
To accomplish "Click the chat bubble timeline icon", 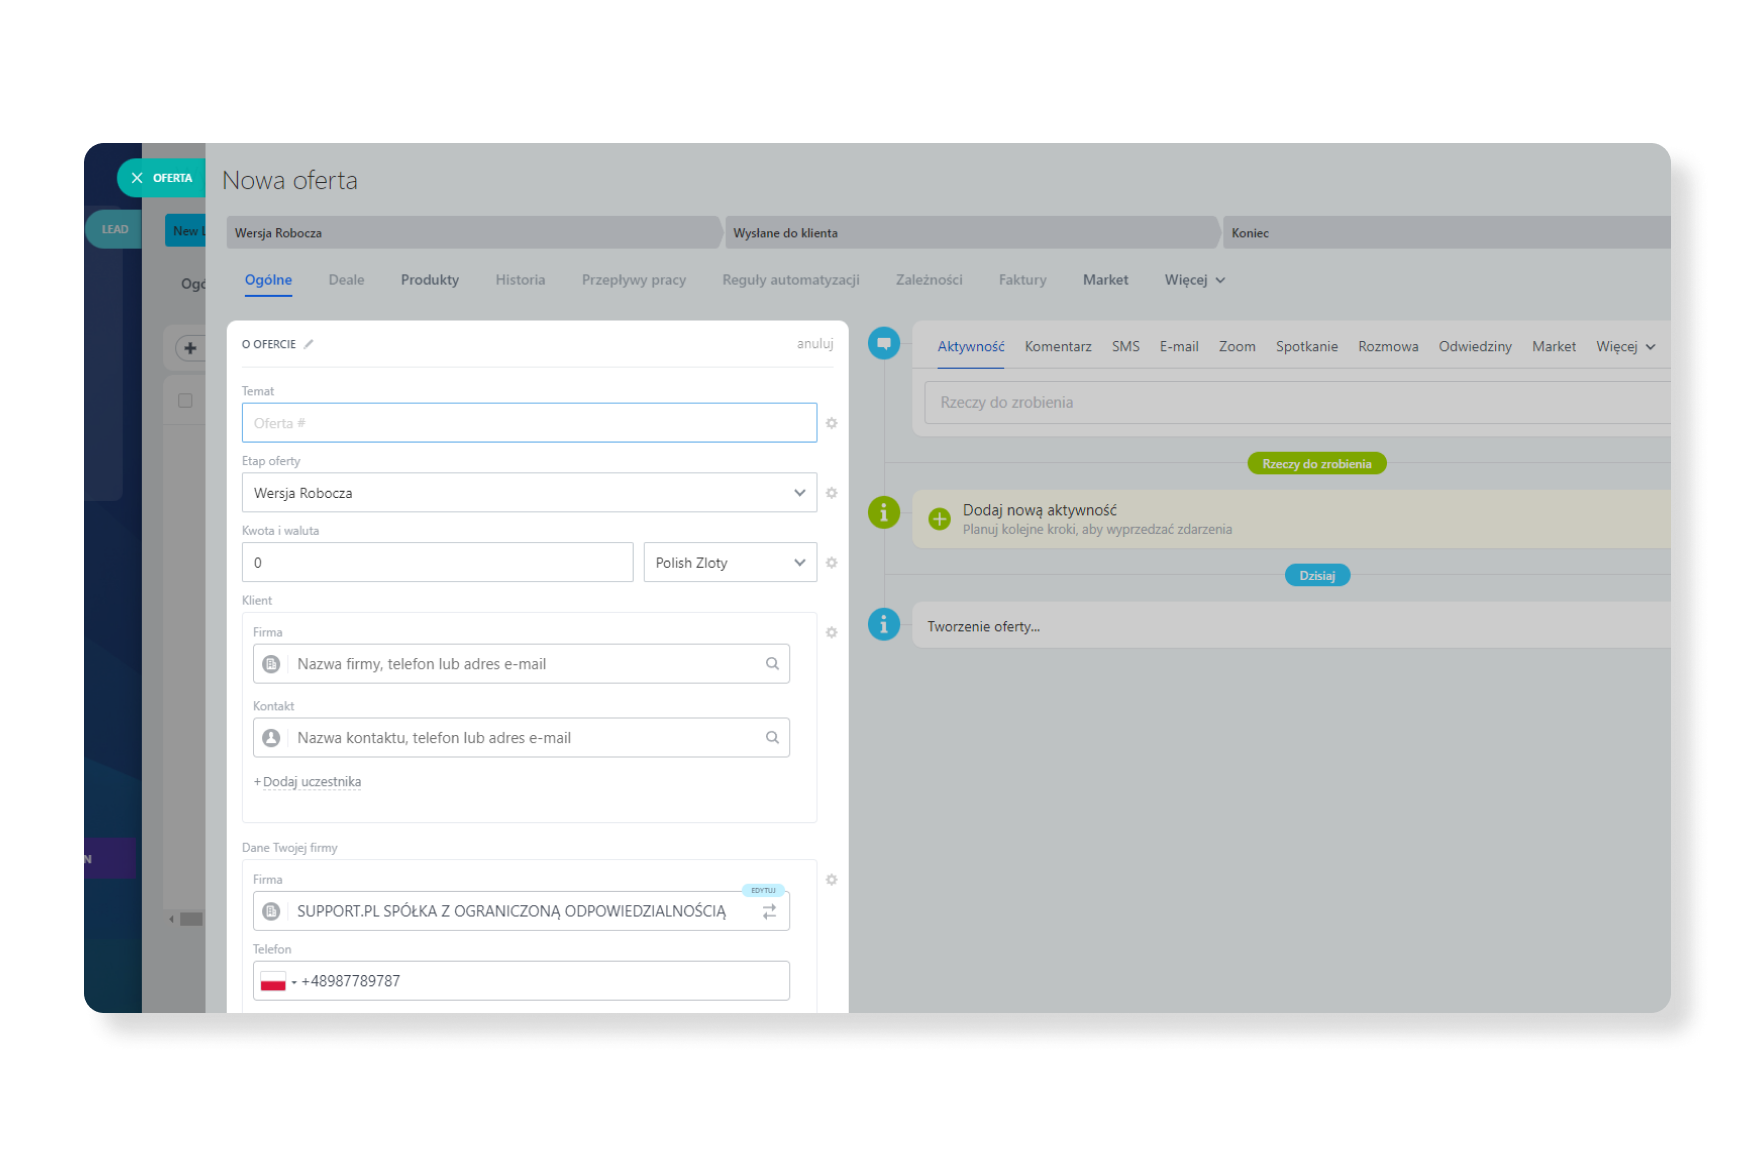I will point(884,344).
